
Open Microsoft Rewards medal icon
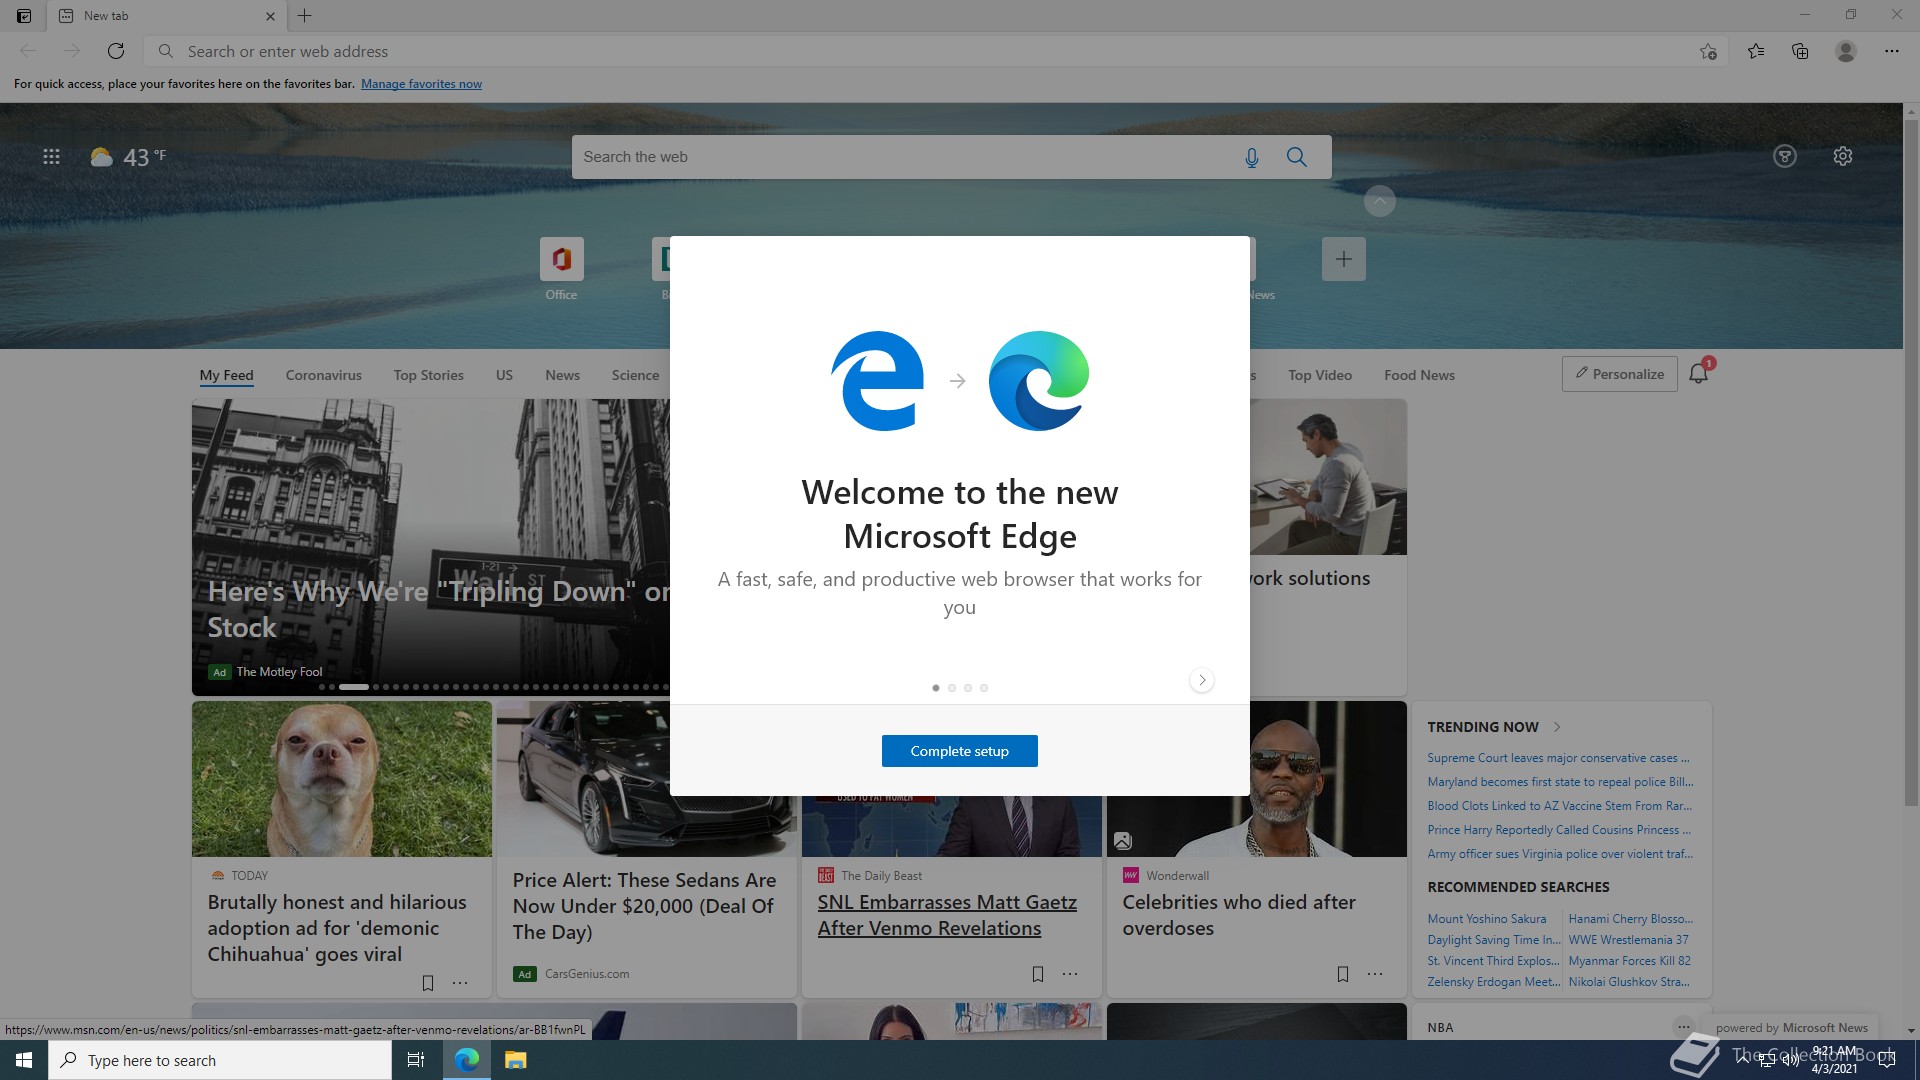tap(1785, 156)
